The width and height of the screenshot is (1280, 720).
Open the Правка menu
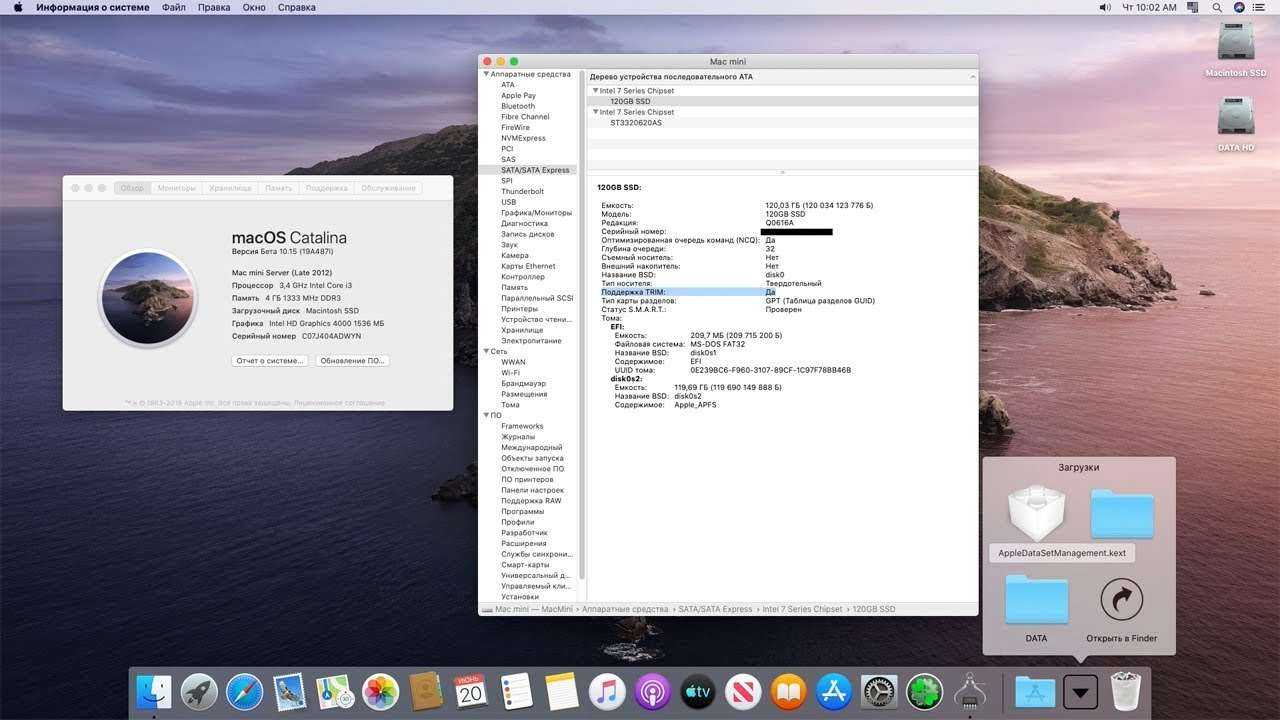[214, 7]
